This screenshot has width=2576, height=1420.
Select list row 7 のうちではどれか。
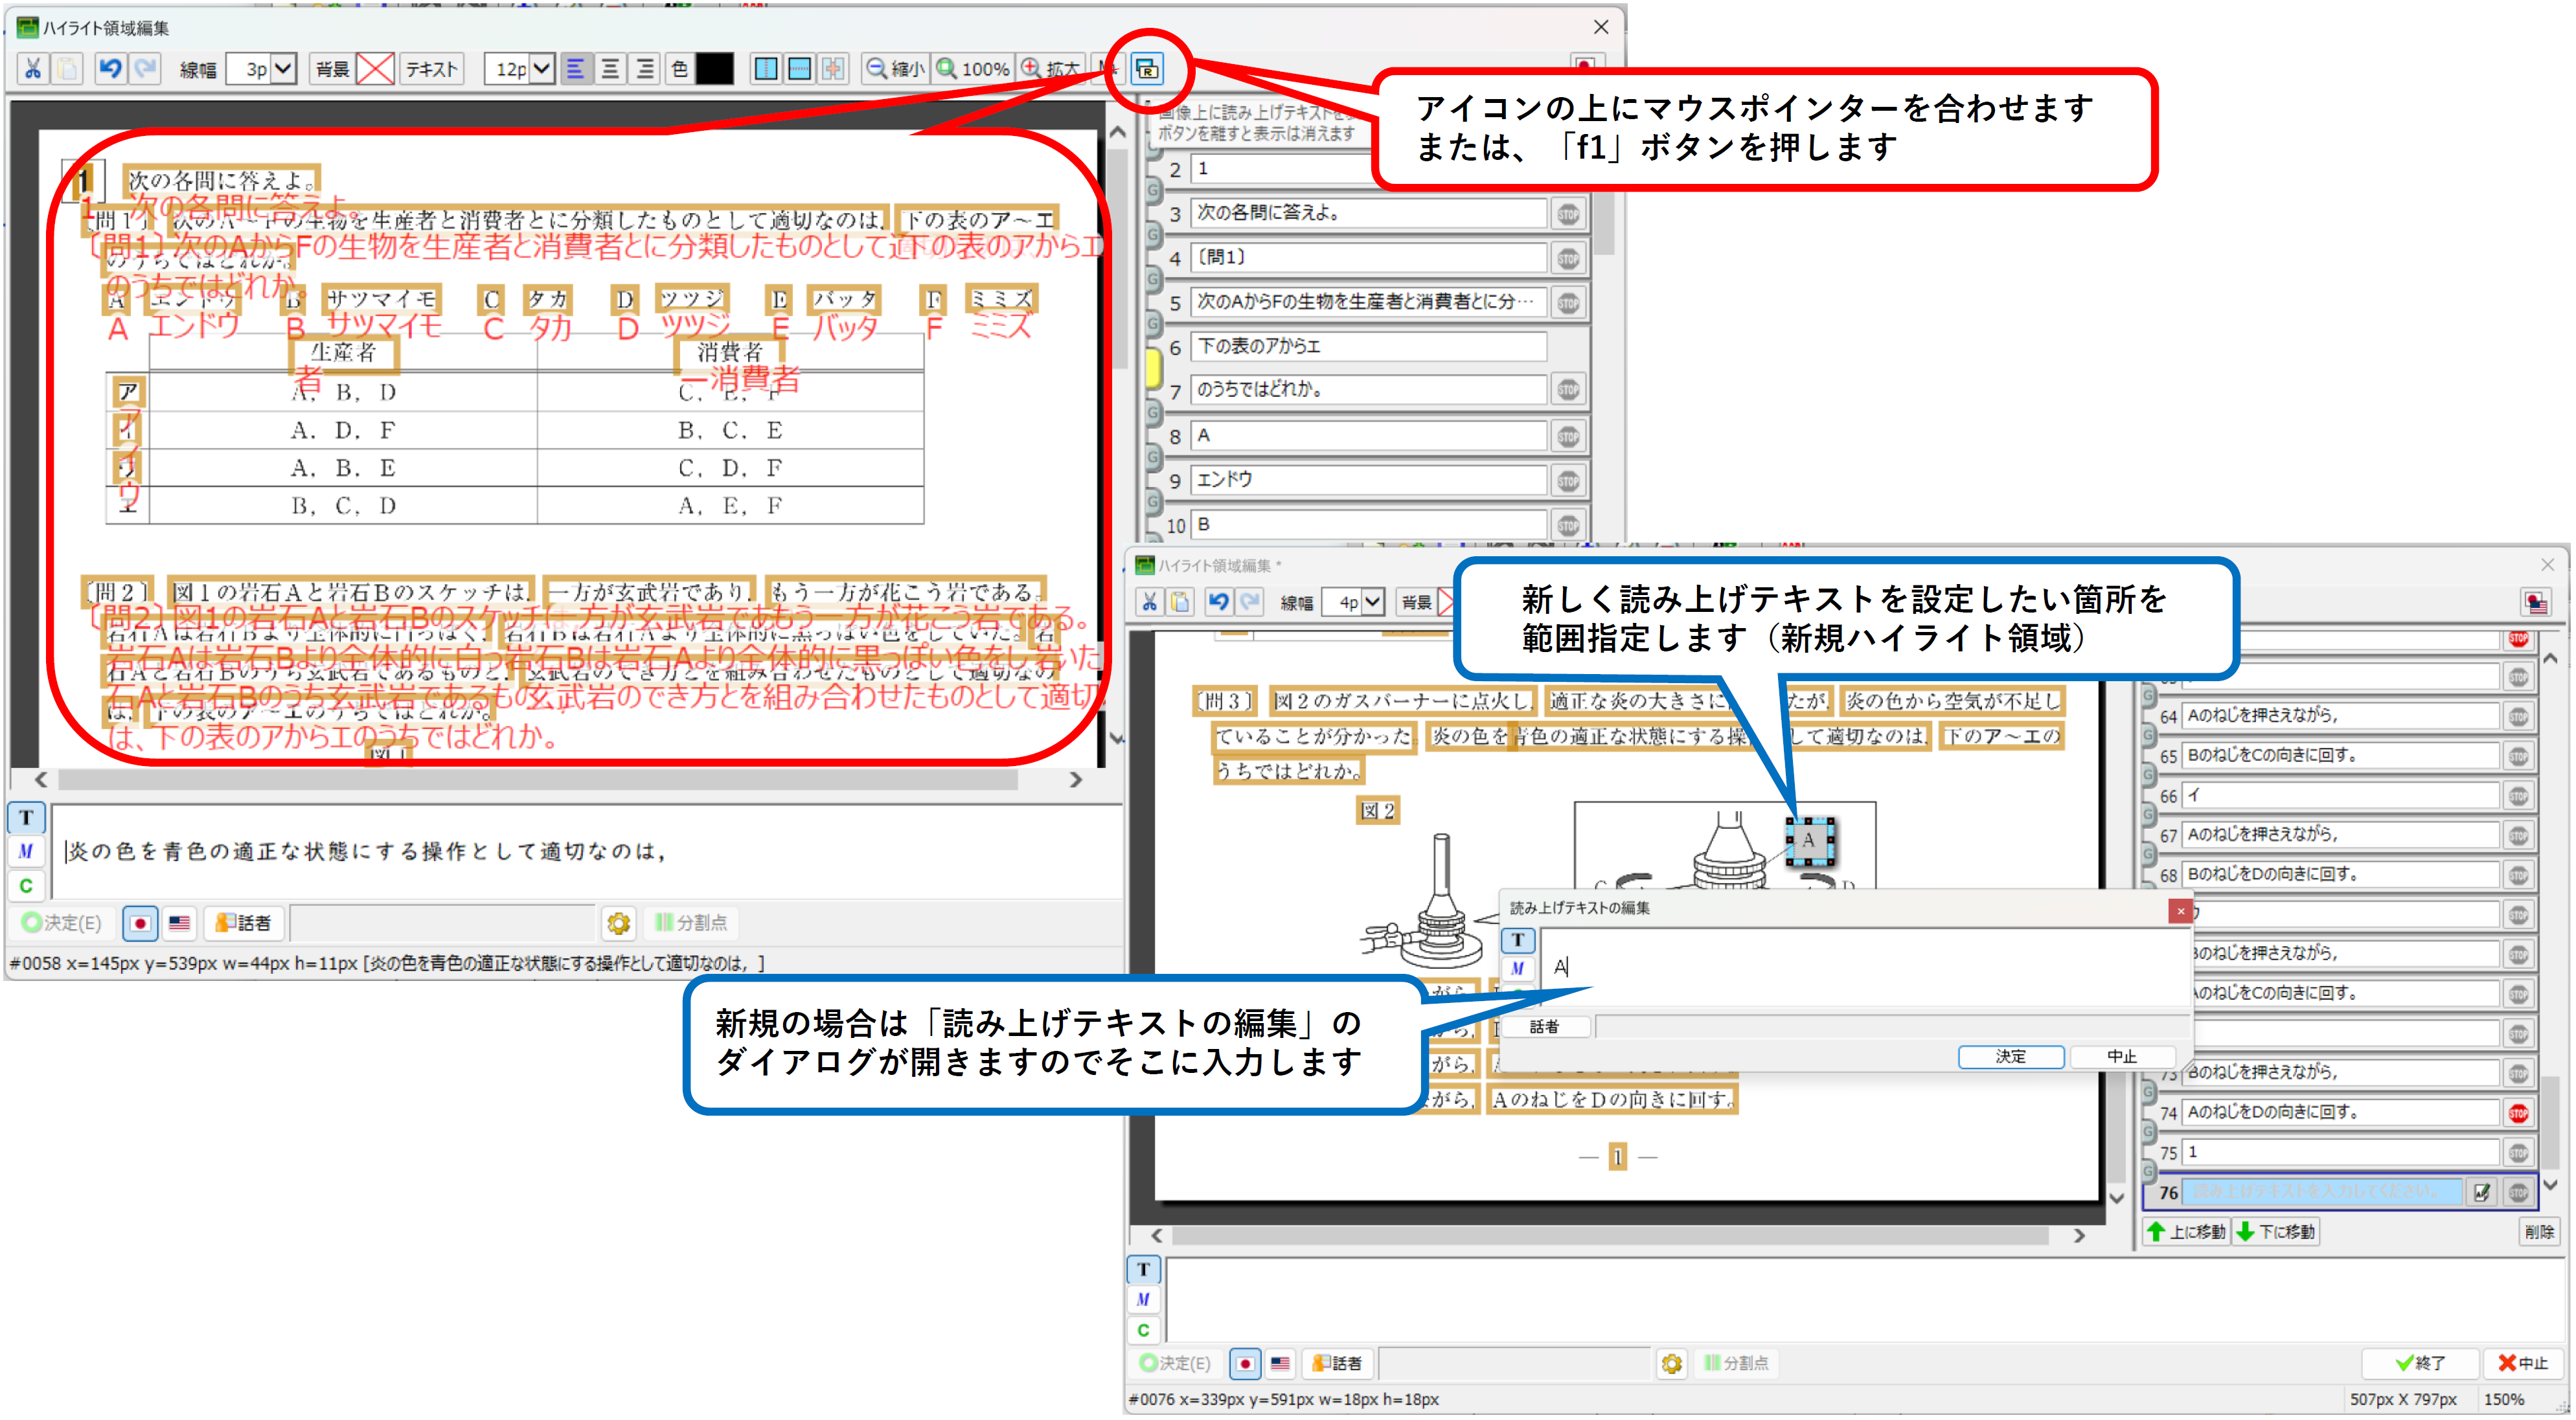point(1369,390)
